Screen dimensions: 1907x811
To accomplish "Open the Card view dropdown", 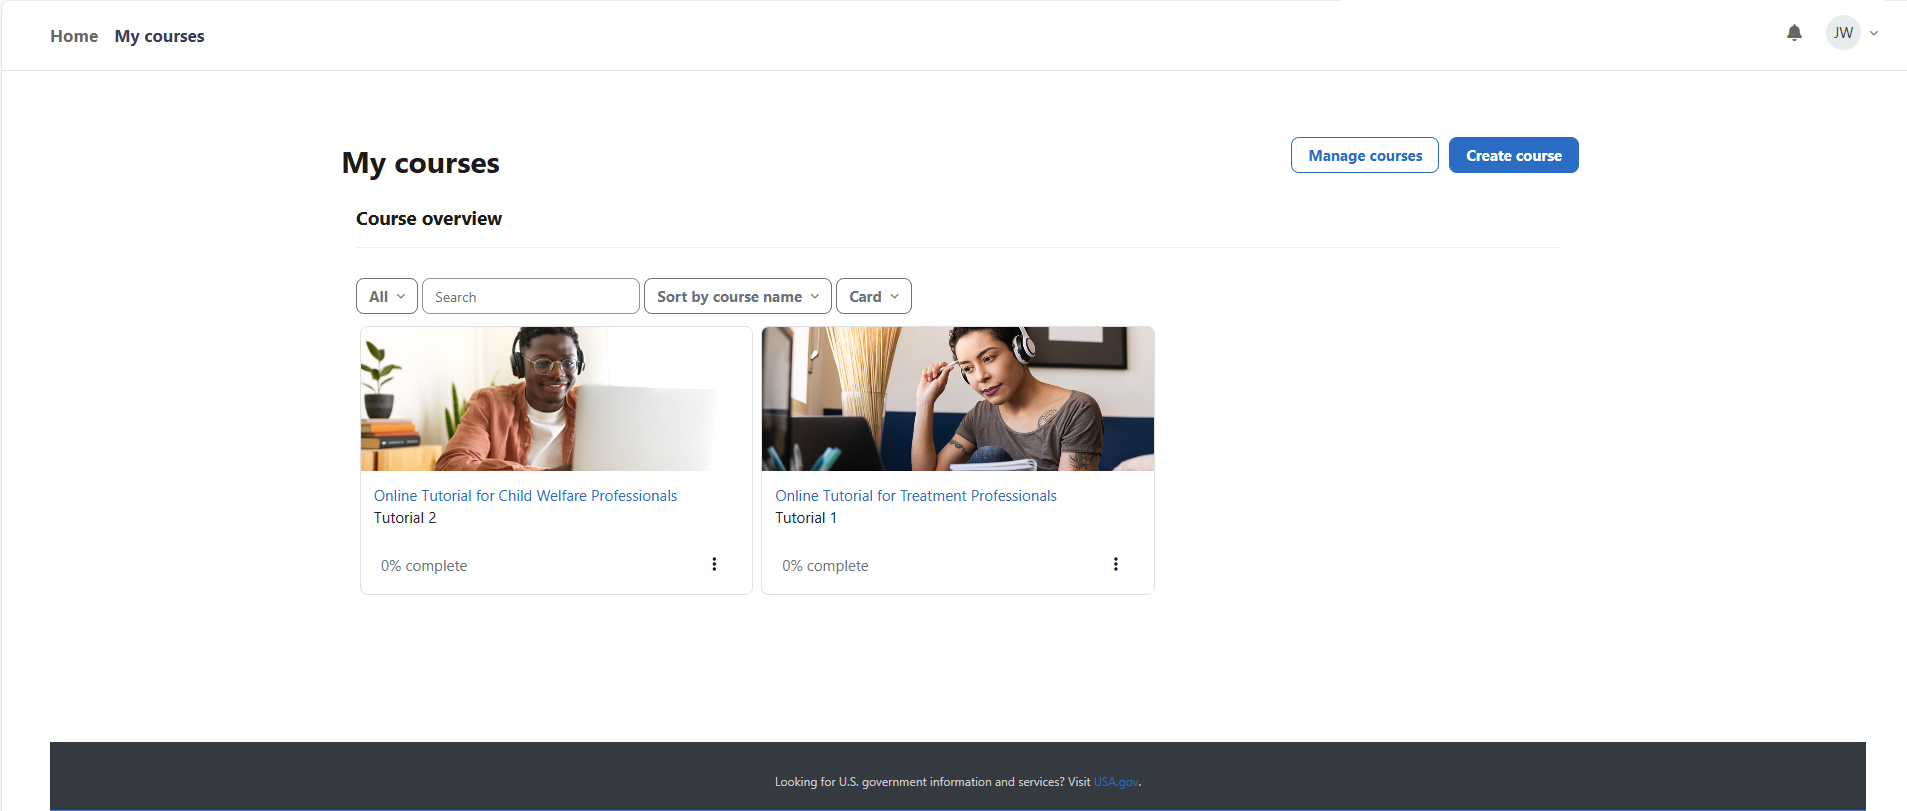I will 873,296.
